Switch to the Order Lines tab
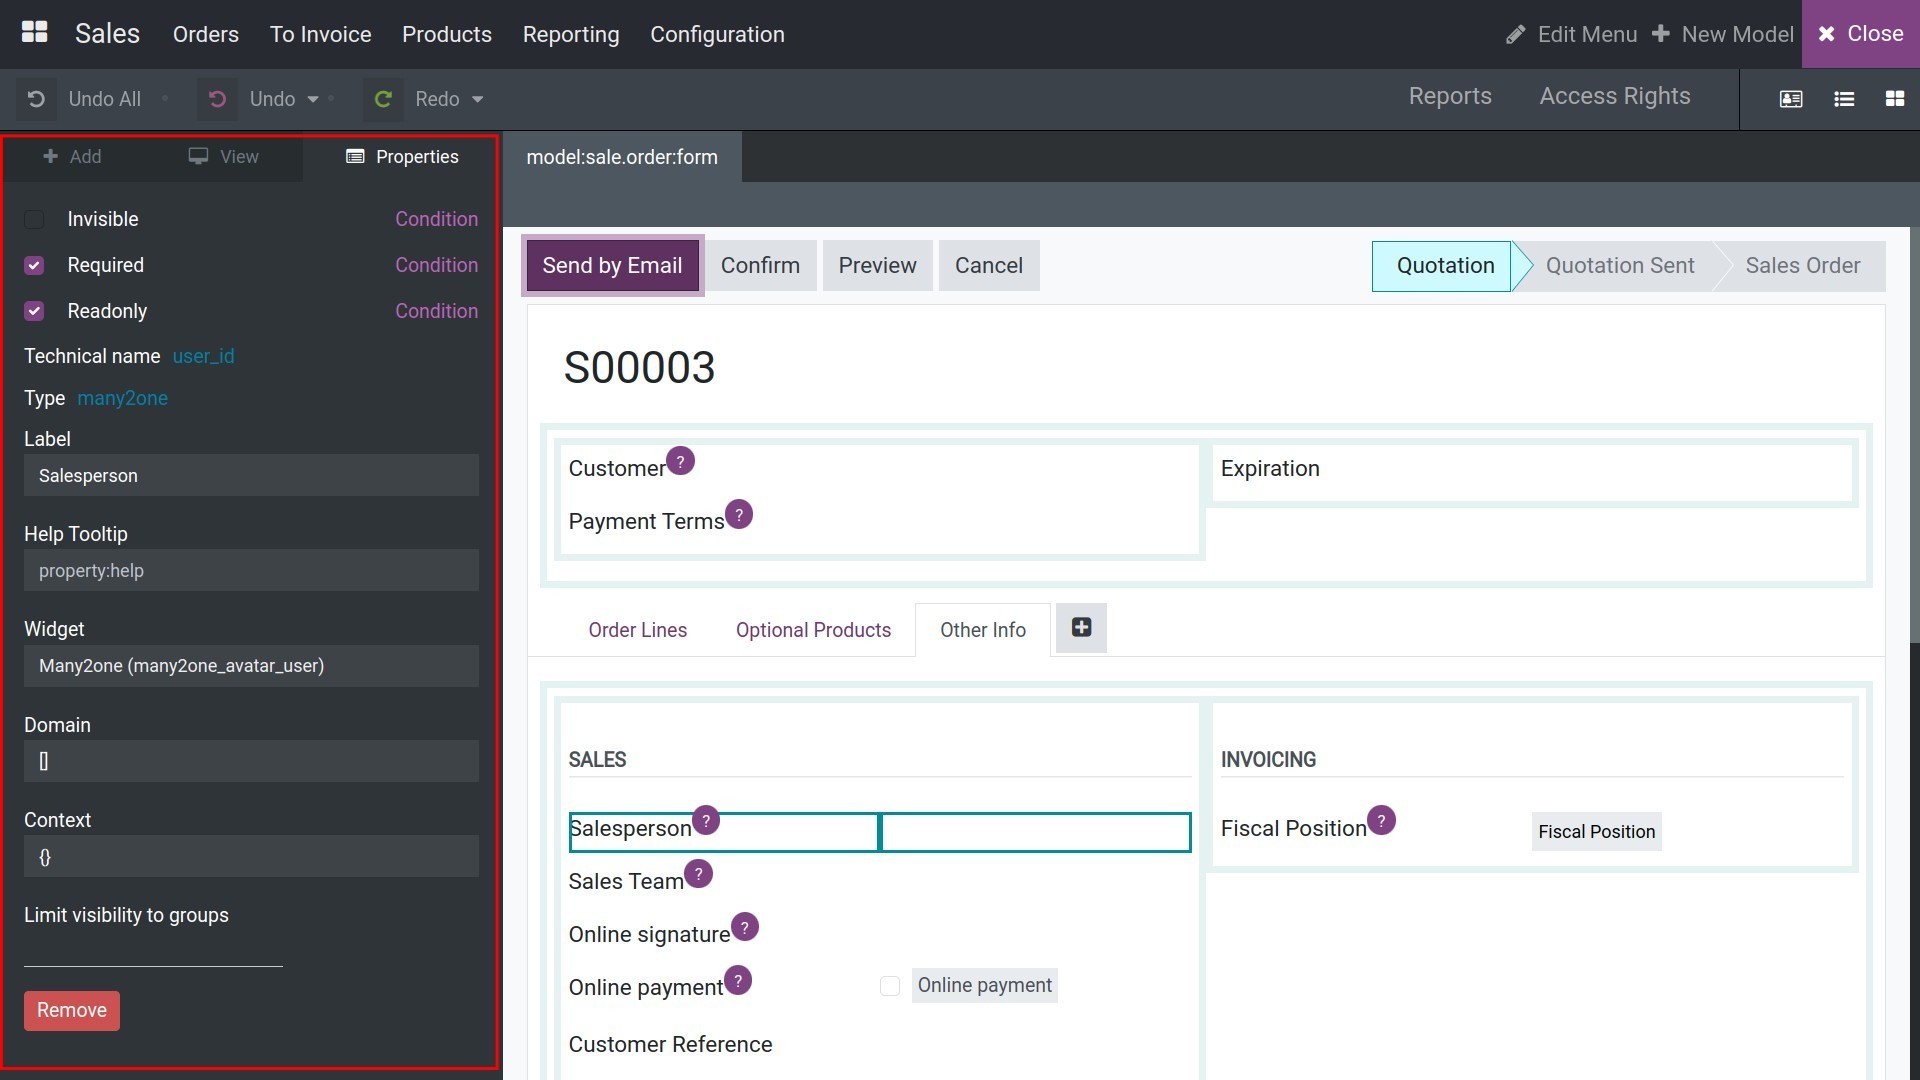Image resolution: width=1920 pixels, height=1080 pixels. coord(637,630)
